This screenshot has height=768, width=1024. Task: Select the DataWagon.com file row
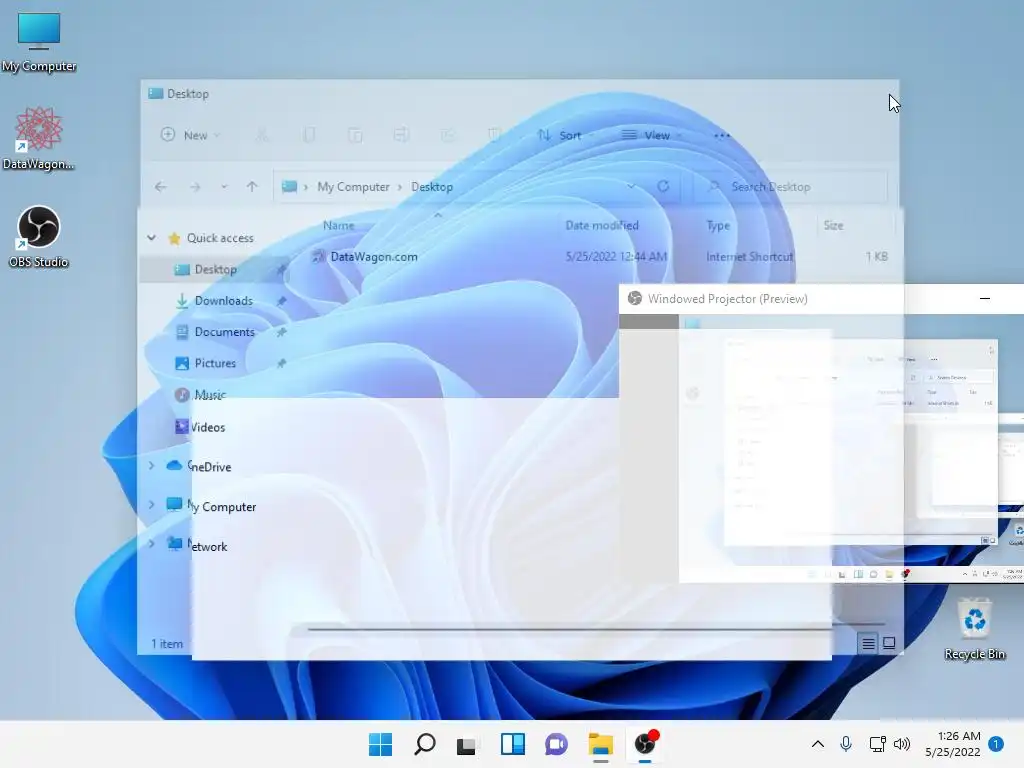pyautogui.click(x=598, y=257)
